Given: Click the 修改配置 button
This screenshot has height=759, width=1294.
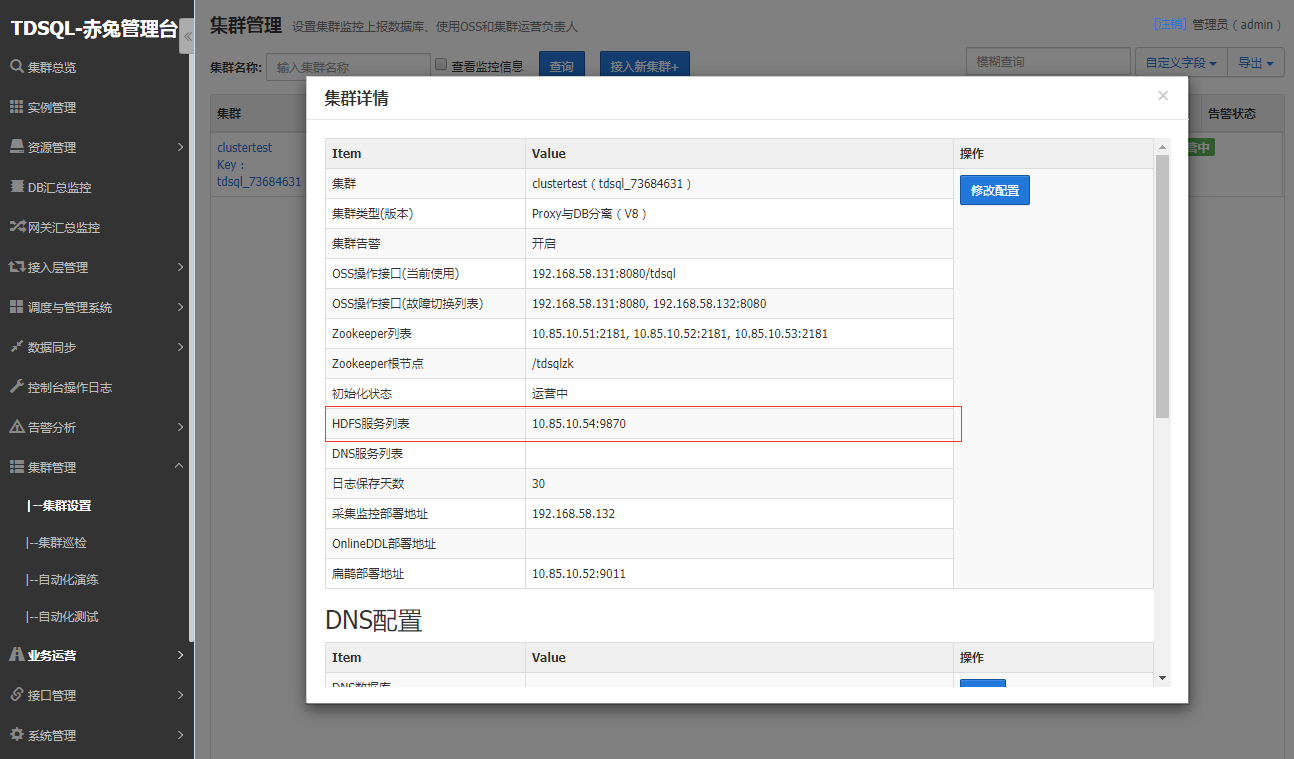Looking at the screenshot, I should (x=994, y=190).
